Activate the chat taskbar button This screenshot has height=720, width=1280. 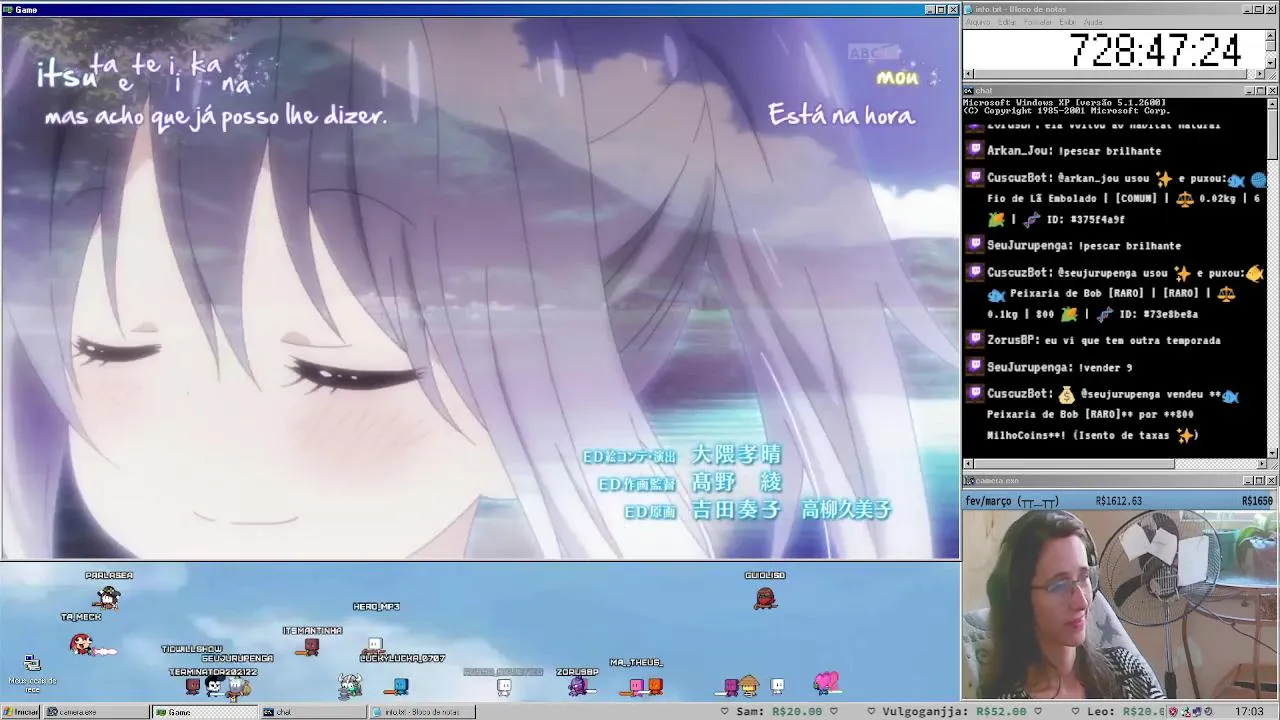click(x=314, y=712)
